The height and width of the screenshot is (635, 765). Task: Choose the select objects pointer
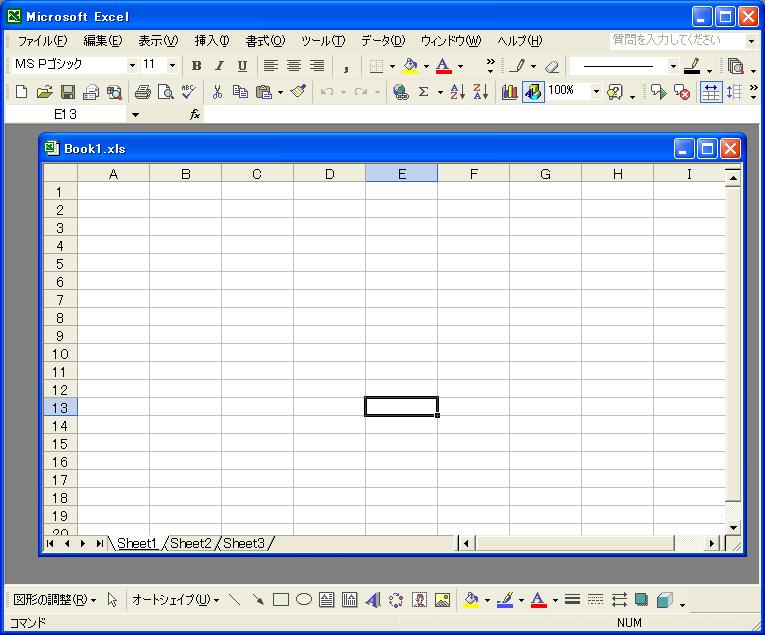click(x=112, y=599)
